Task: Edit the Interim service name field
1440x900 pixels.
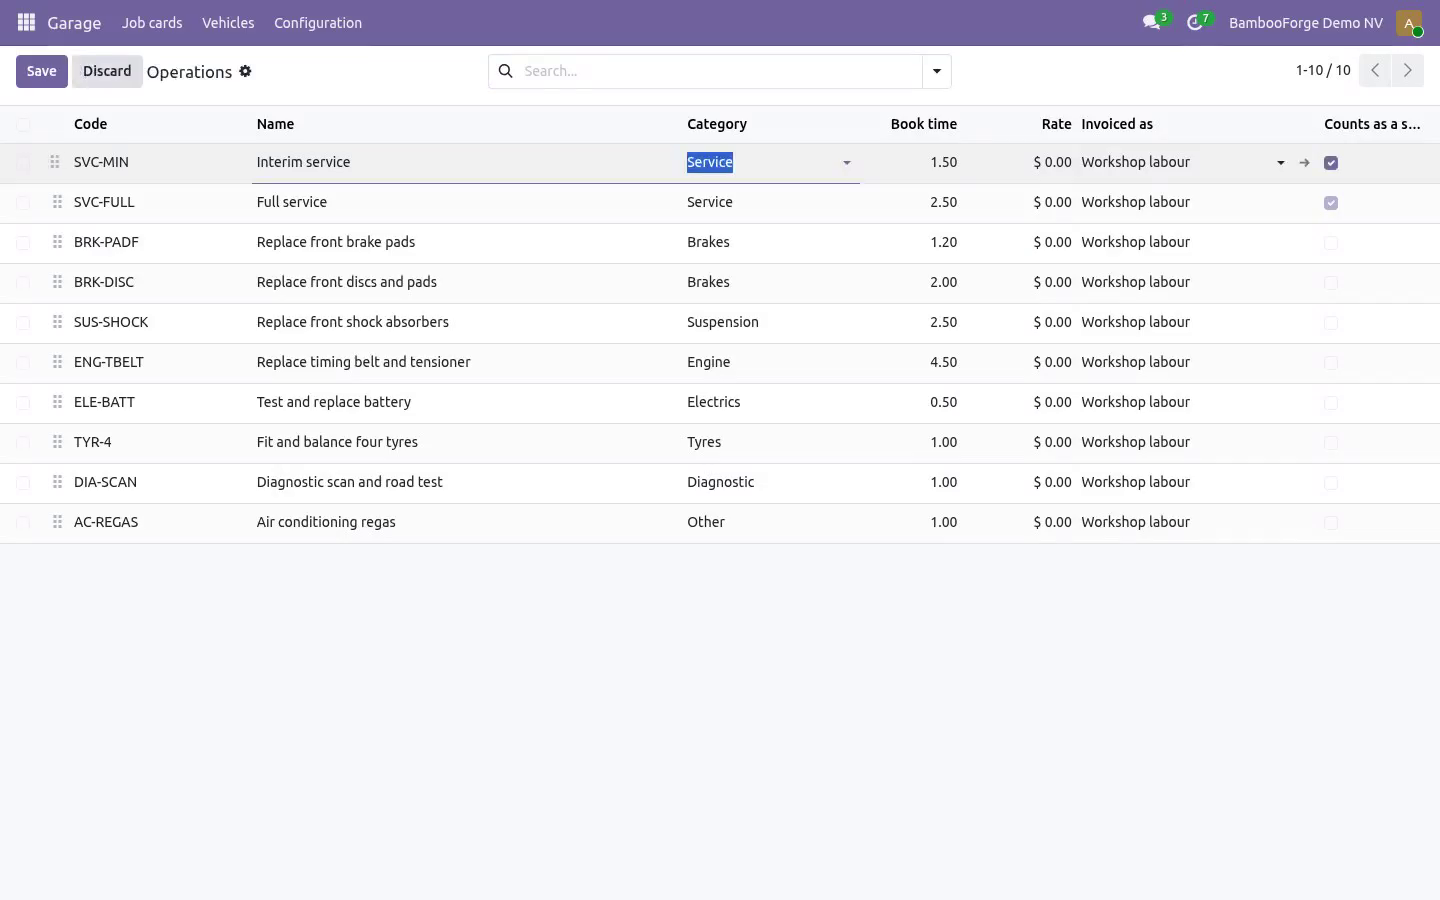Action: (x=465, y=162)
